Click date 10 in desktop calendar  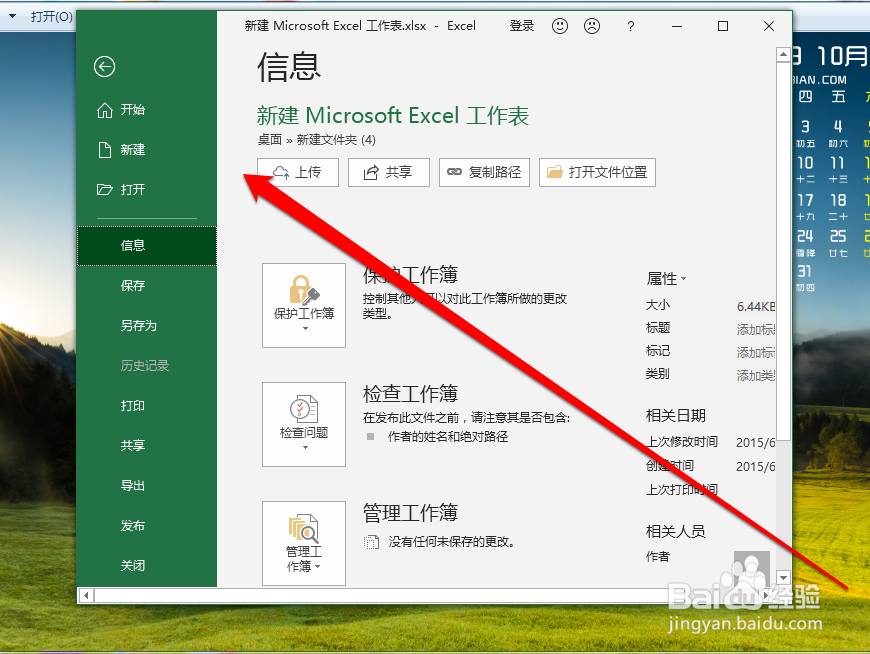[805, 163]
